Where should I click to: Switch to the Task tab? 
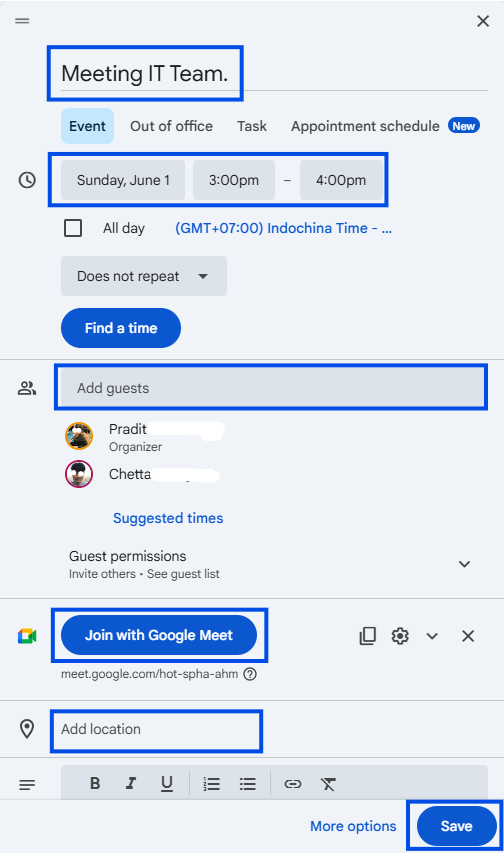pos(252,126)
